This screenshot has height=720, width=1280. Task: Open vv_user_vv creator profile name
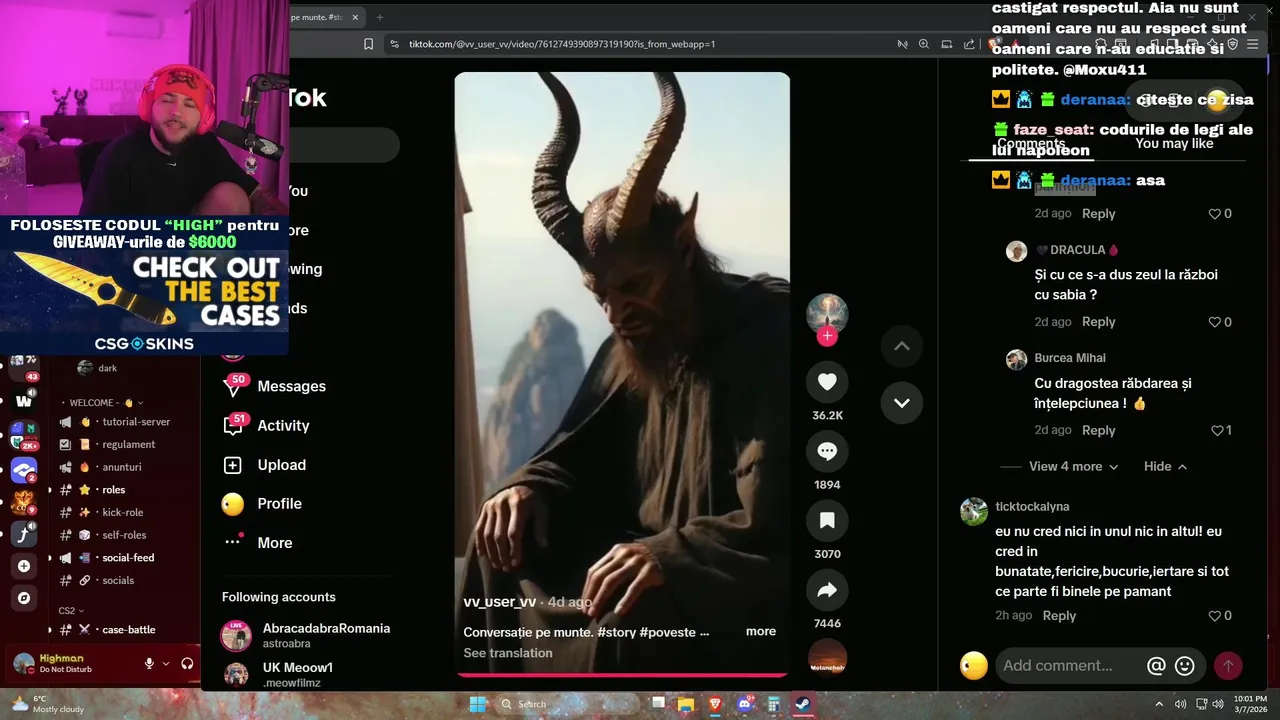tap(499, 602)
